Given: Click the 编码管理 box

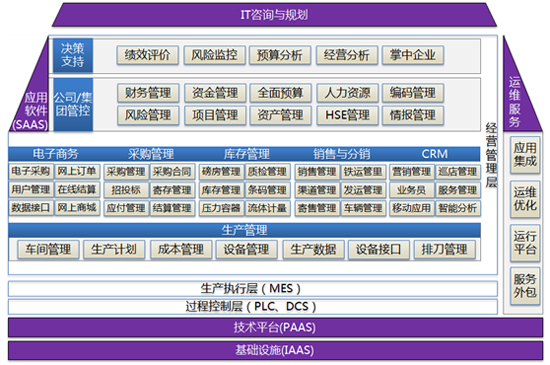Looking at the screenshot, I should [x=413, y=93].
